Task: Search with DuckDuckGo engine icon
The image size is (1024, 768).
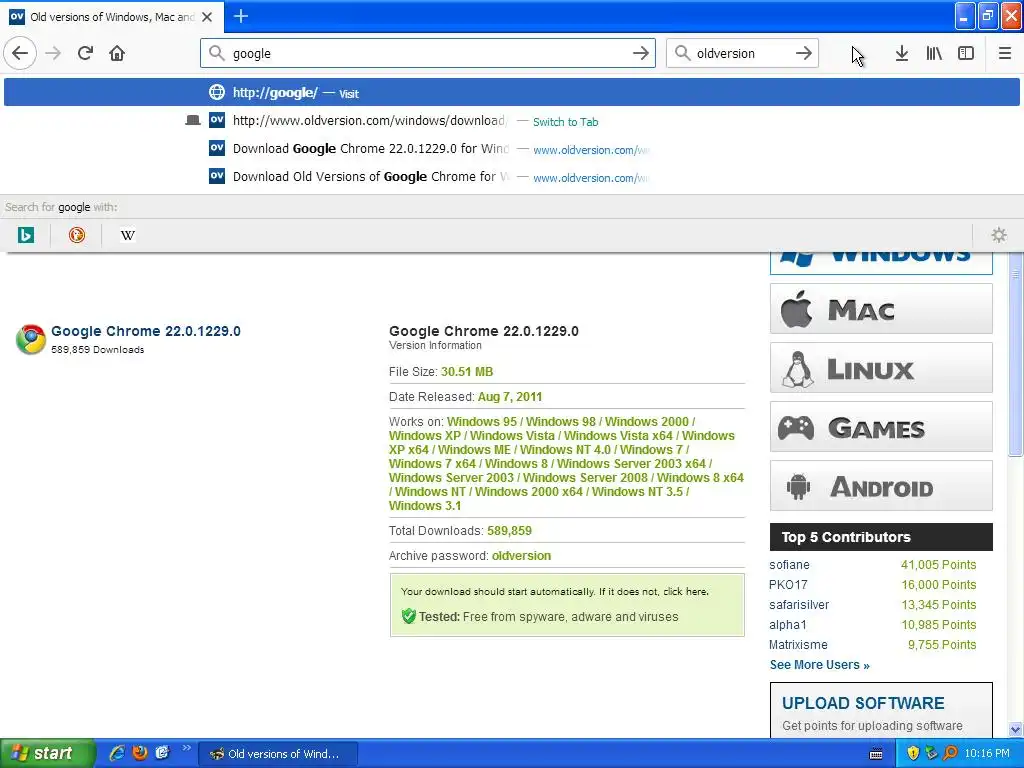Action: pos(76,235)
